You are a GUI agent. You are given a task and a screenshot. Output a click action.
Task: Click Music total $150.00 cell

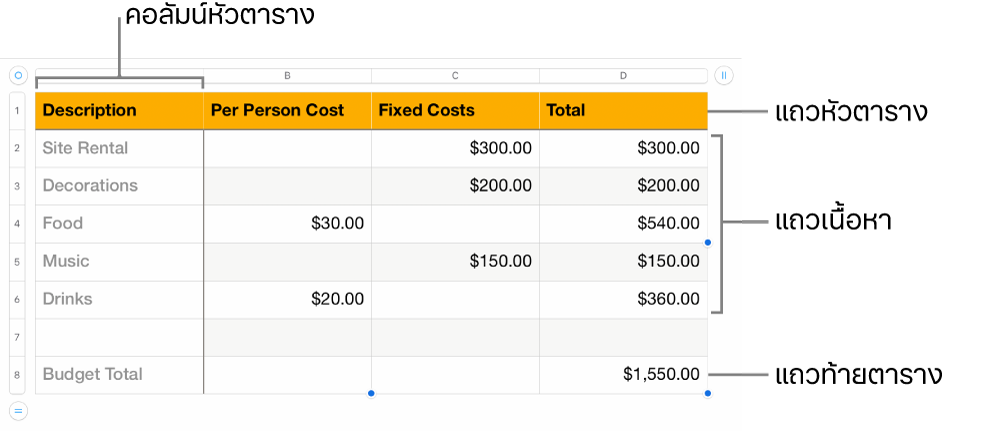[x=624, y=262]
